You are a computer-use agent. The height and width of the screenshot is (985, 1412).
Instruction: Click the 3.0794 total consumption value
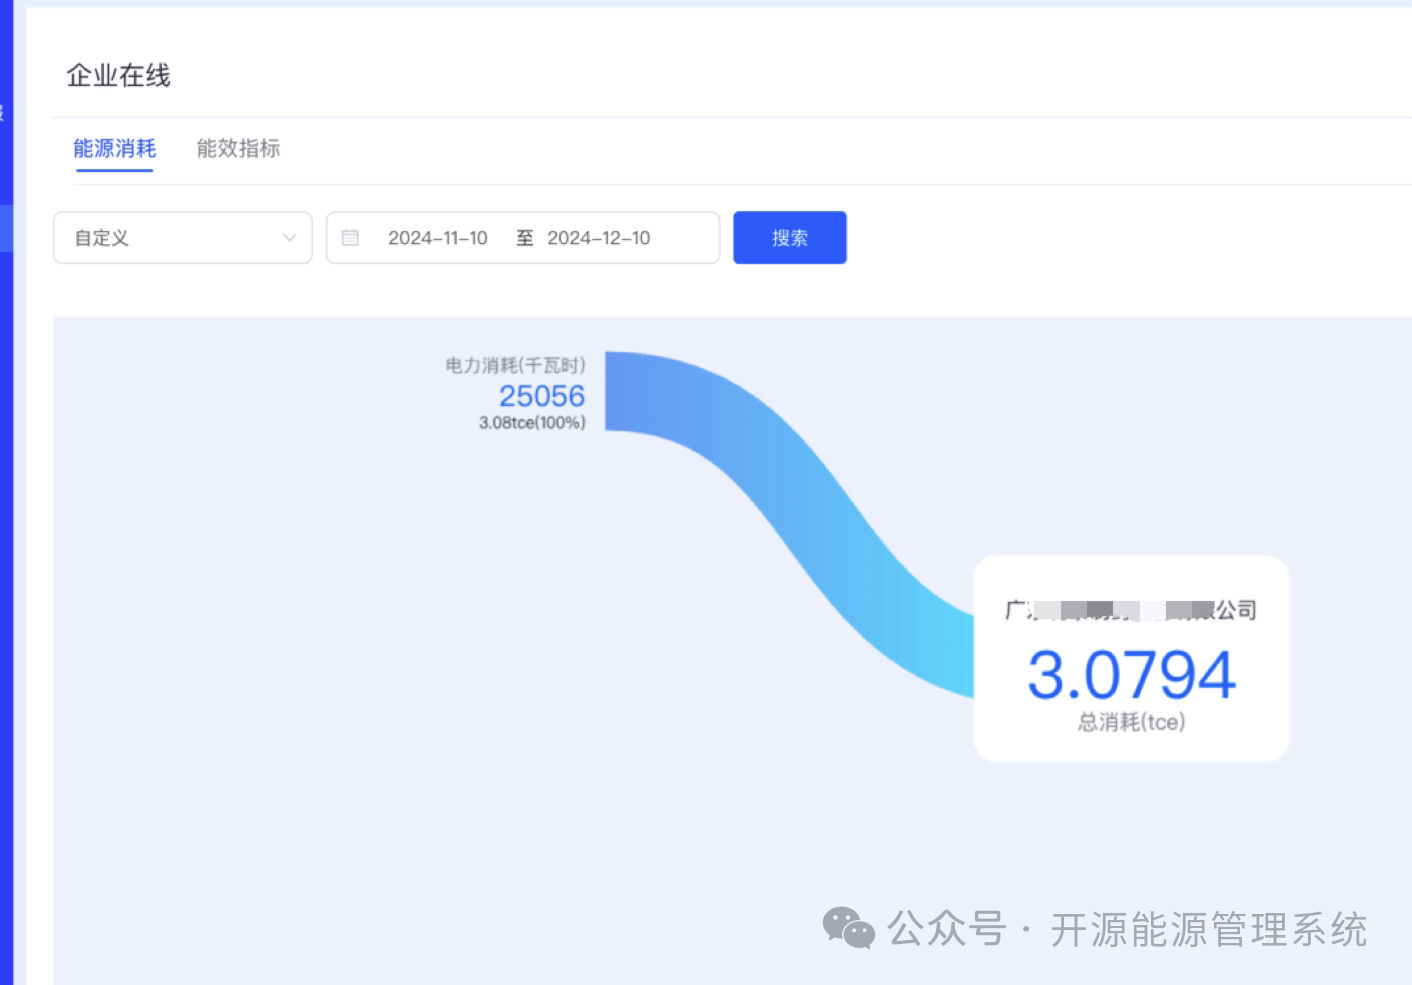click(x=1131, y=675)
